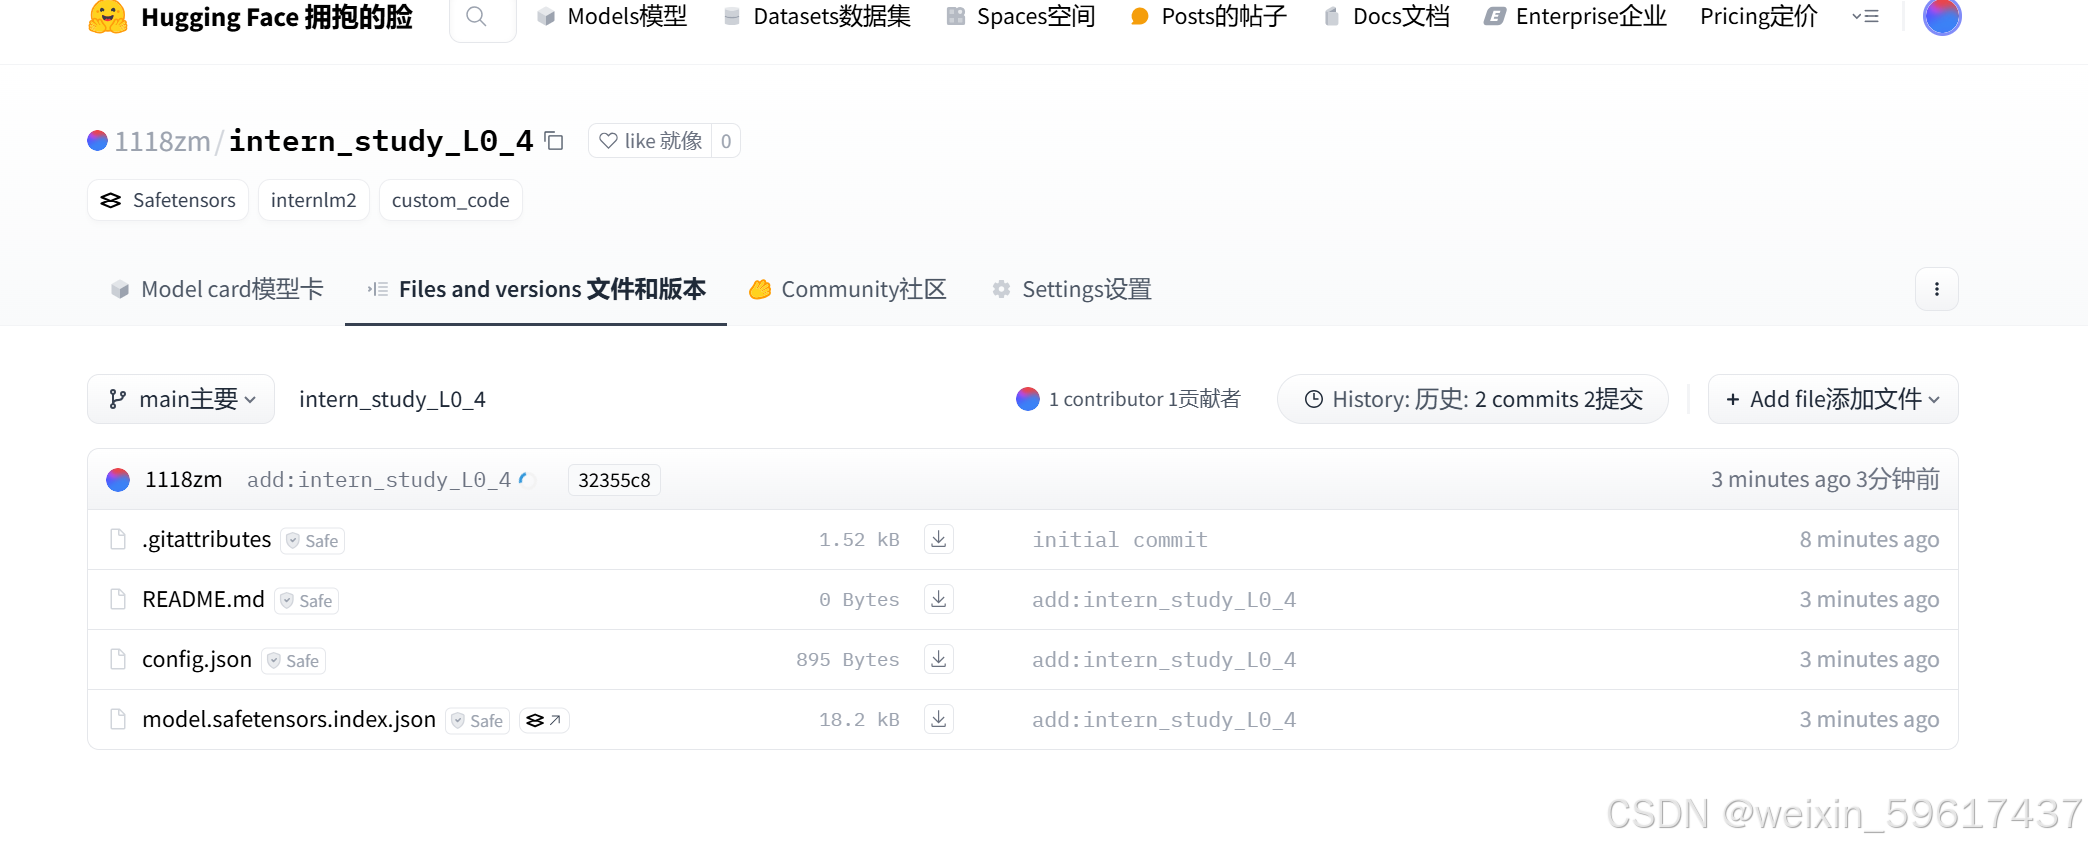The height and width of the screenshot is (848, 2088).
Task: Click the contributor avatar beside 1 contributor
Action: coord(1028,399)
